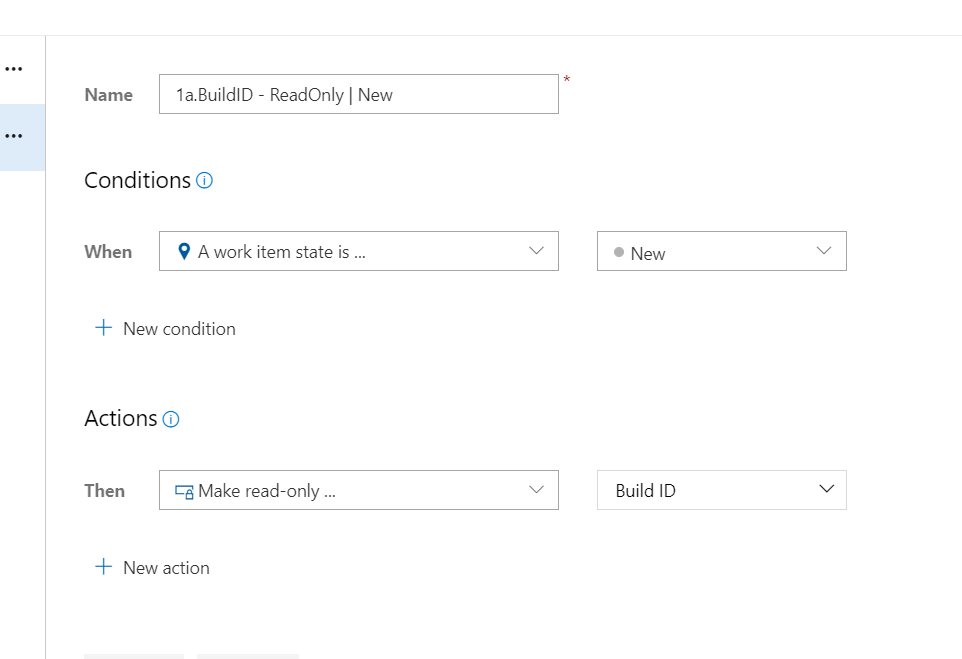
Task: Open the Build ID field dropdown arrow
Action: [x=826, y=489]
